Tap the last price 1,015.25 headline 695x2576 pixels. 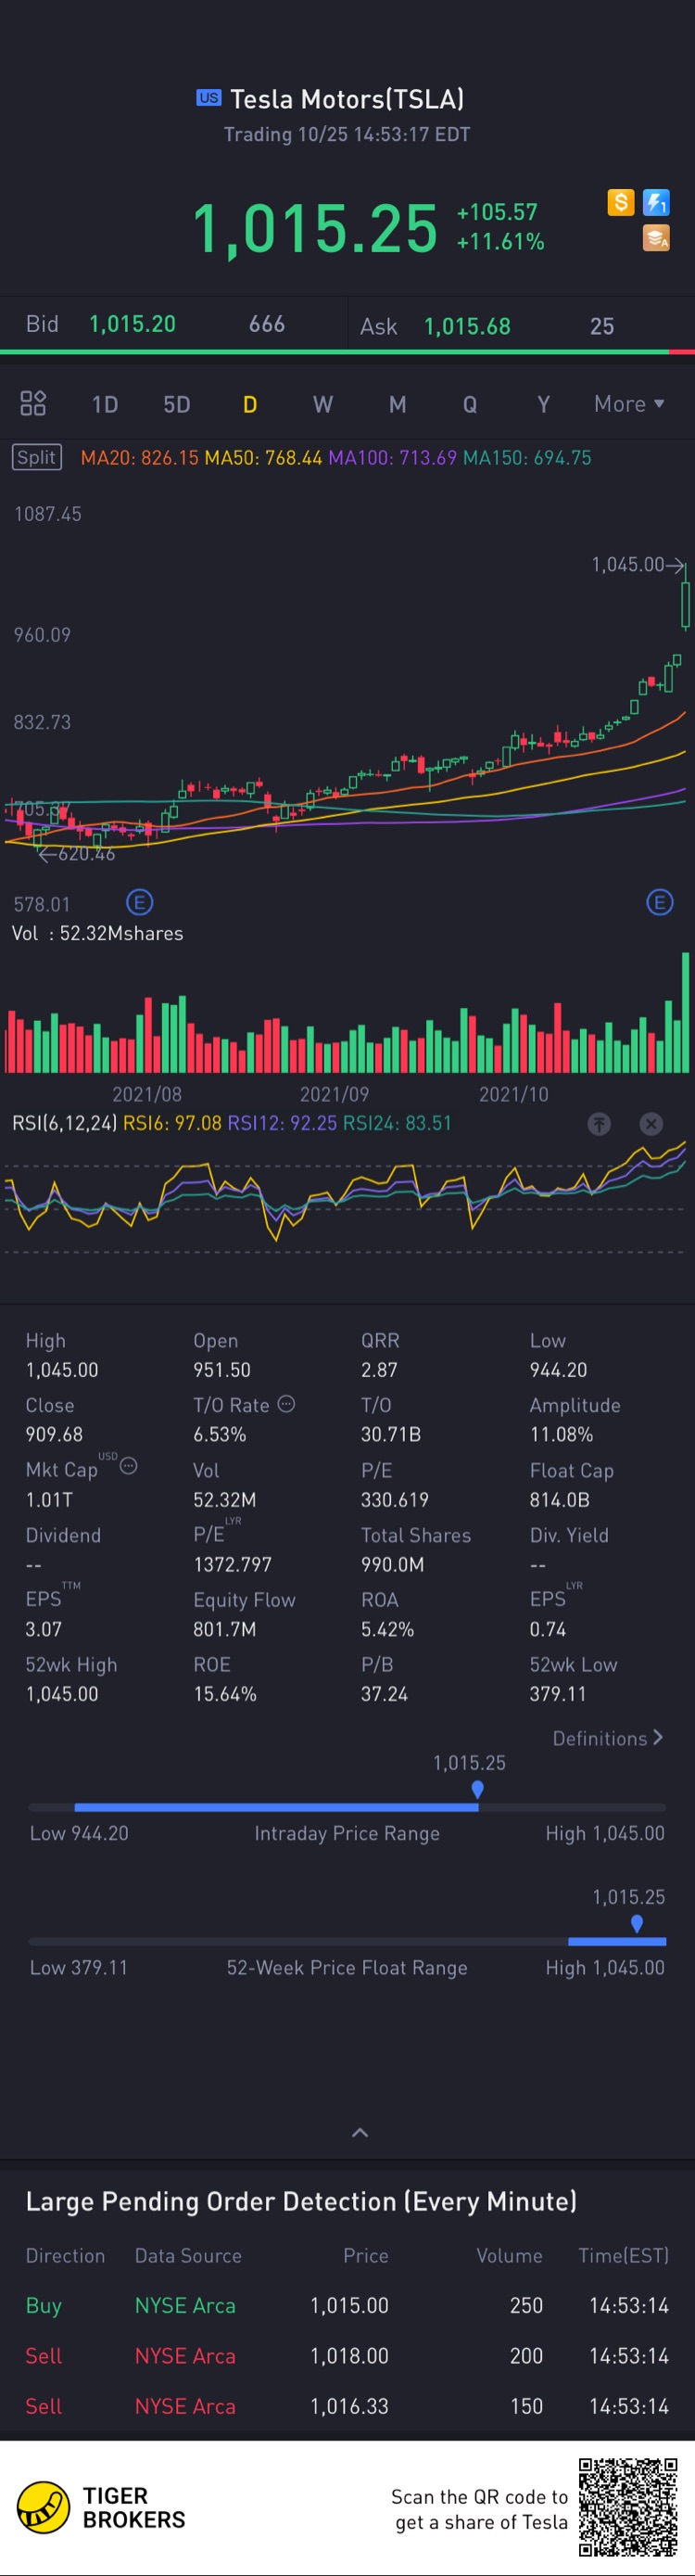[x=314, y=229]
